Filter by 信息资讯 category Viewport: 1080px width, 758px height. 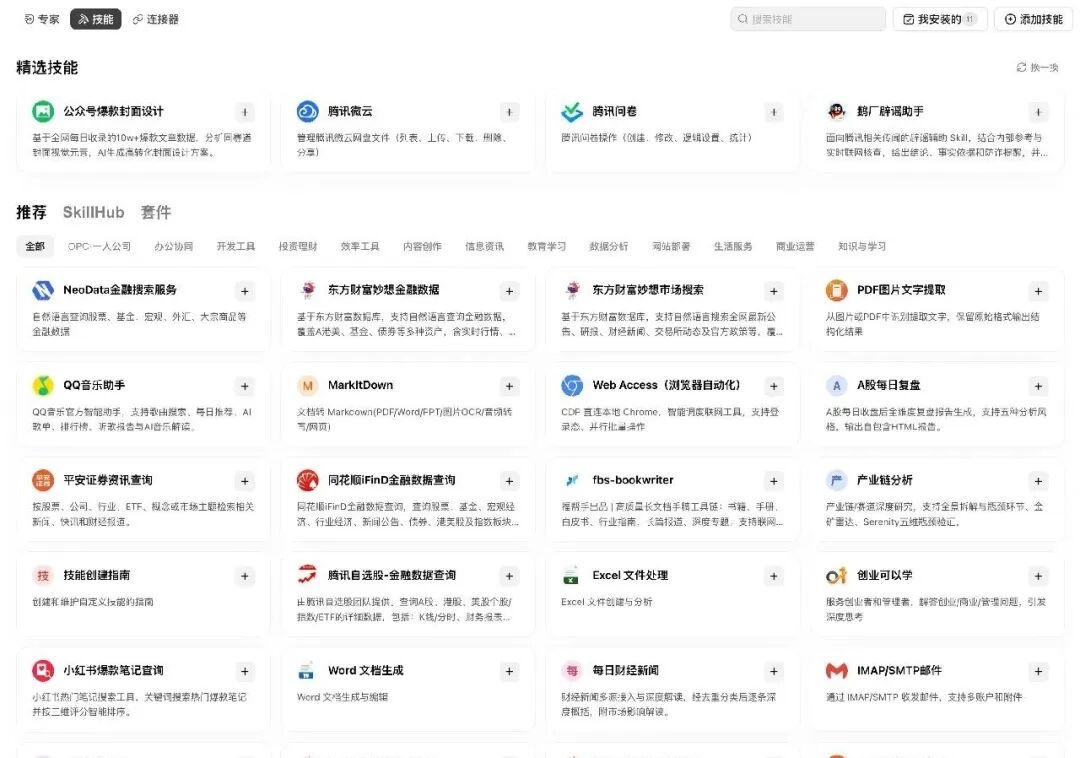pyautogui.click(x=484, y=246)
